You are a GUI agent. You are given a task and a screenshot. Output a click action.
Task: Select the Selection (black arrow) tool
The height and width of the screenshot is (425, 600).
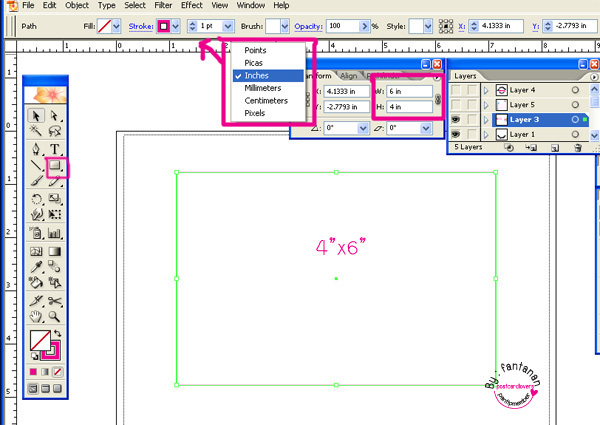point(36,115)
